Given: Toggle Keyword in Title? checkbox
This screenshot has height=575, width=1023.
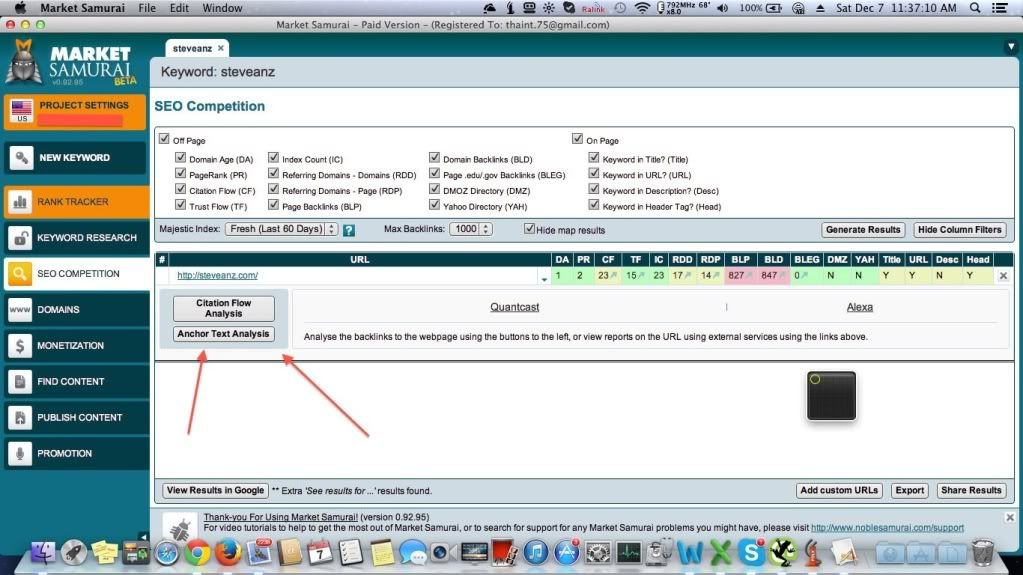Looking at the screenshot, I should point(594,157).
